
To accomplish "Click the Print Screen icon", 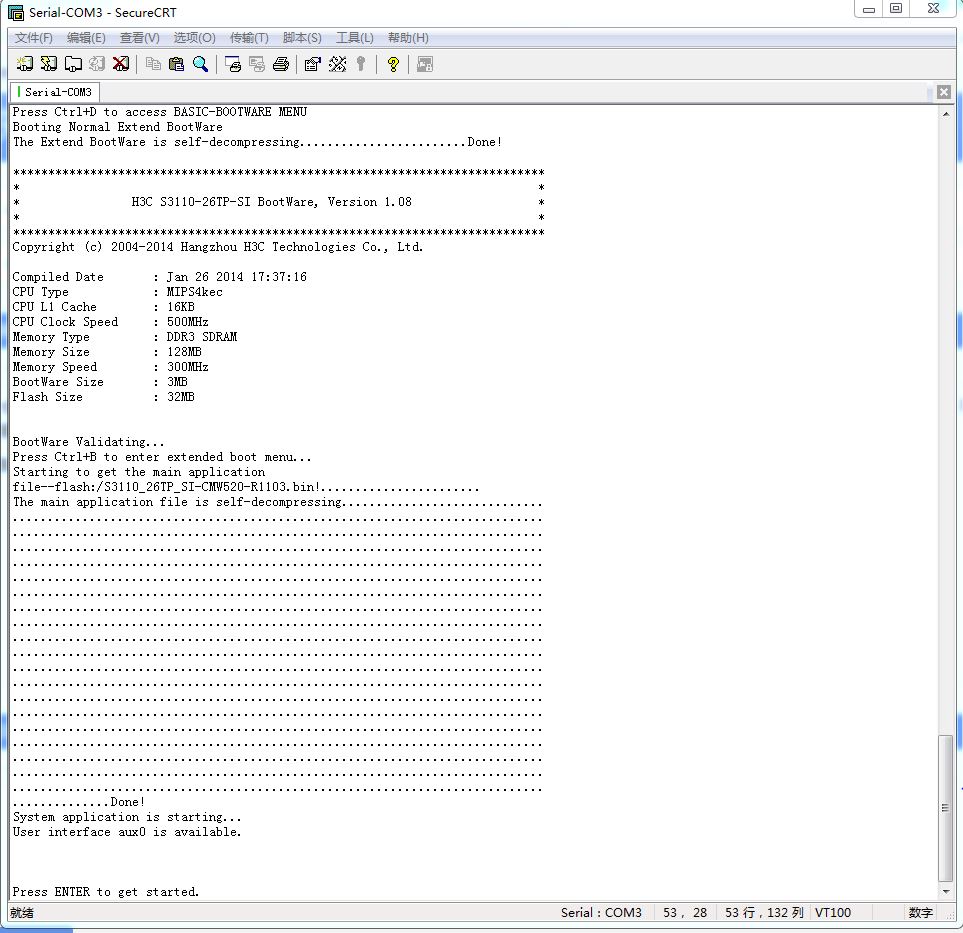I will (233, 64).
